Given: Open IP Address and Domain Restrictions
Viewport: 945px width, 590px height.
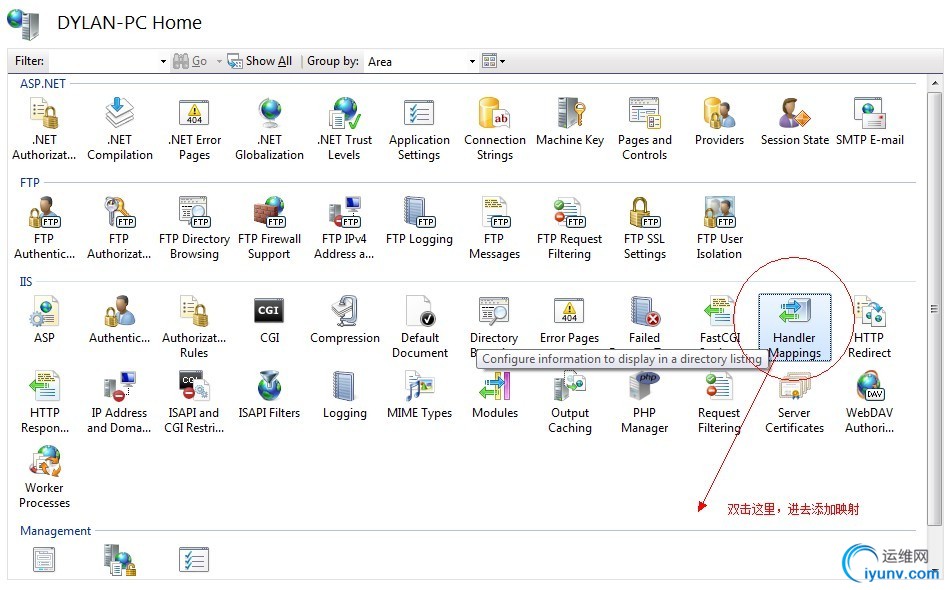Looking at the screenshot, I should 119,402.
